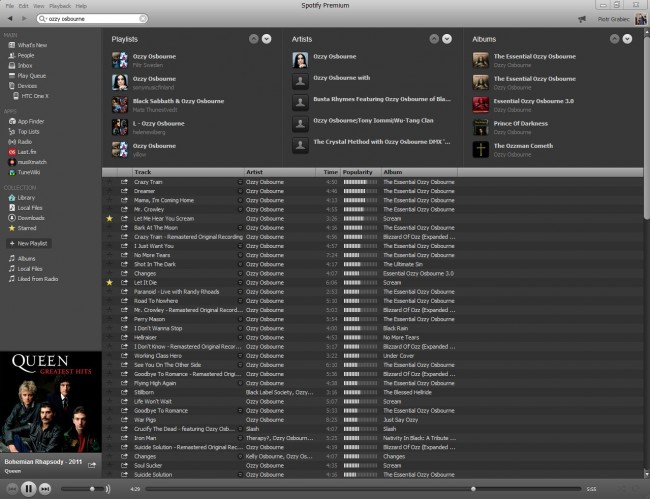Viewport: 650px width, 499px height.
Task: Open Black Sabbath & Ozzy Osbourne playlist
Action: pos(178,101)
